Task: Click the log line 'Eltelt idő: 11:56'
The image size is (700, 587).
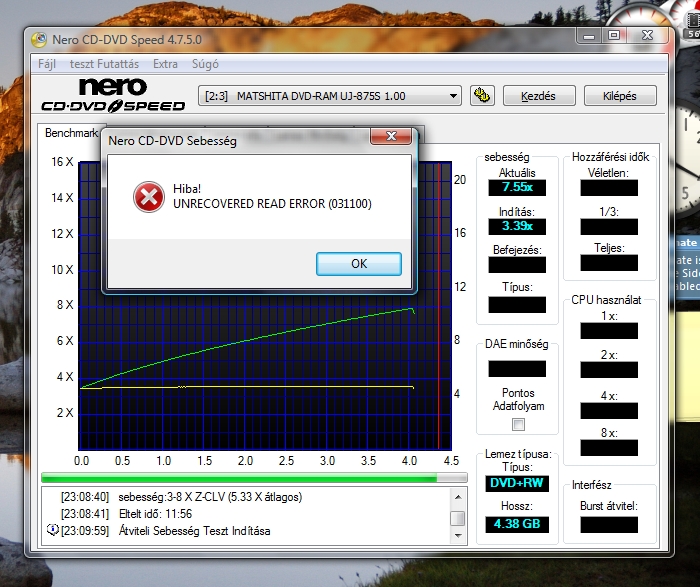Action: (x=155, y=514)
